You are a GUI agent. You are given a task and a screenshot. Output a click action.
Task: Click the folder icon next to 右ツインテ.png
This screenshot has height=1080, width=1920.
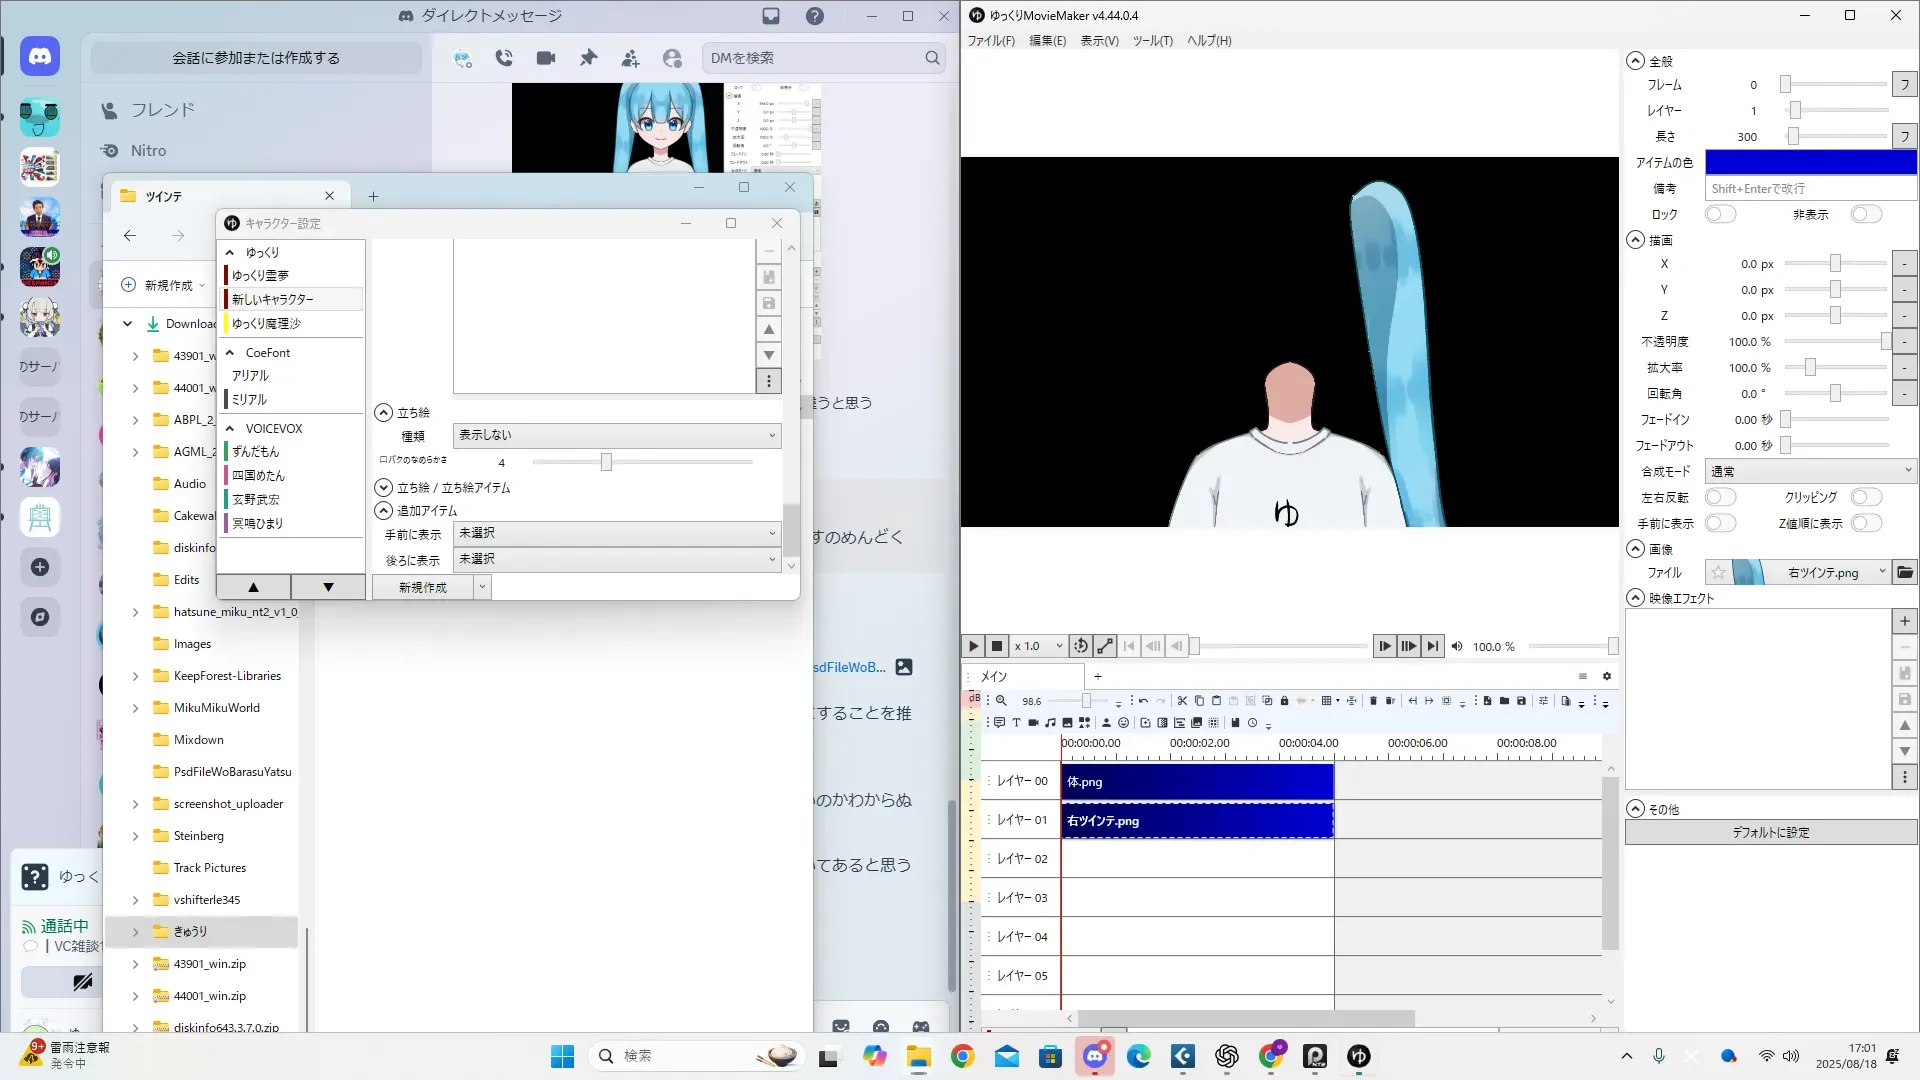pyautogui.click(x=1904, y=572)
